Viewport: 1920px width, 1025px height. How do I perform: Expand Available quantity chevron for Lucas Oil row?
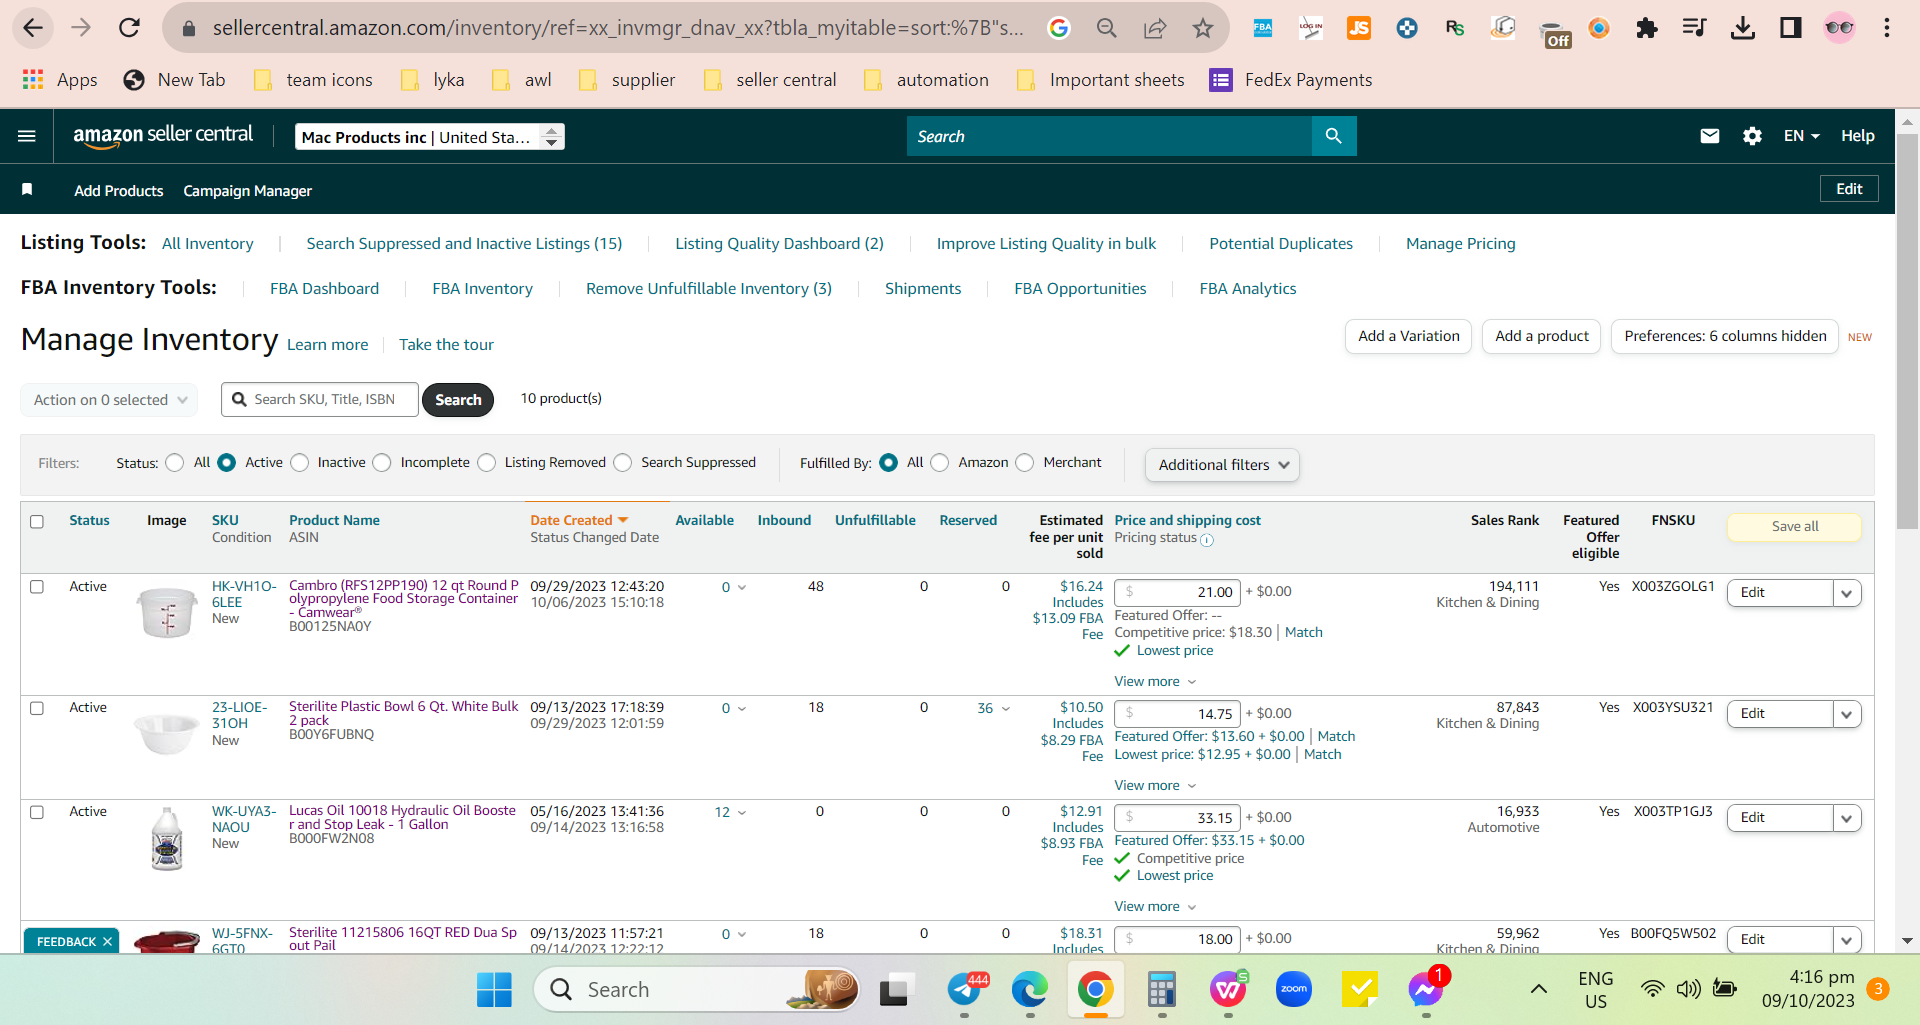pos(742,813)
